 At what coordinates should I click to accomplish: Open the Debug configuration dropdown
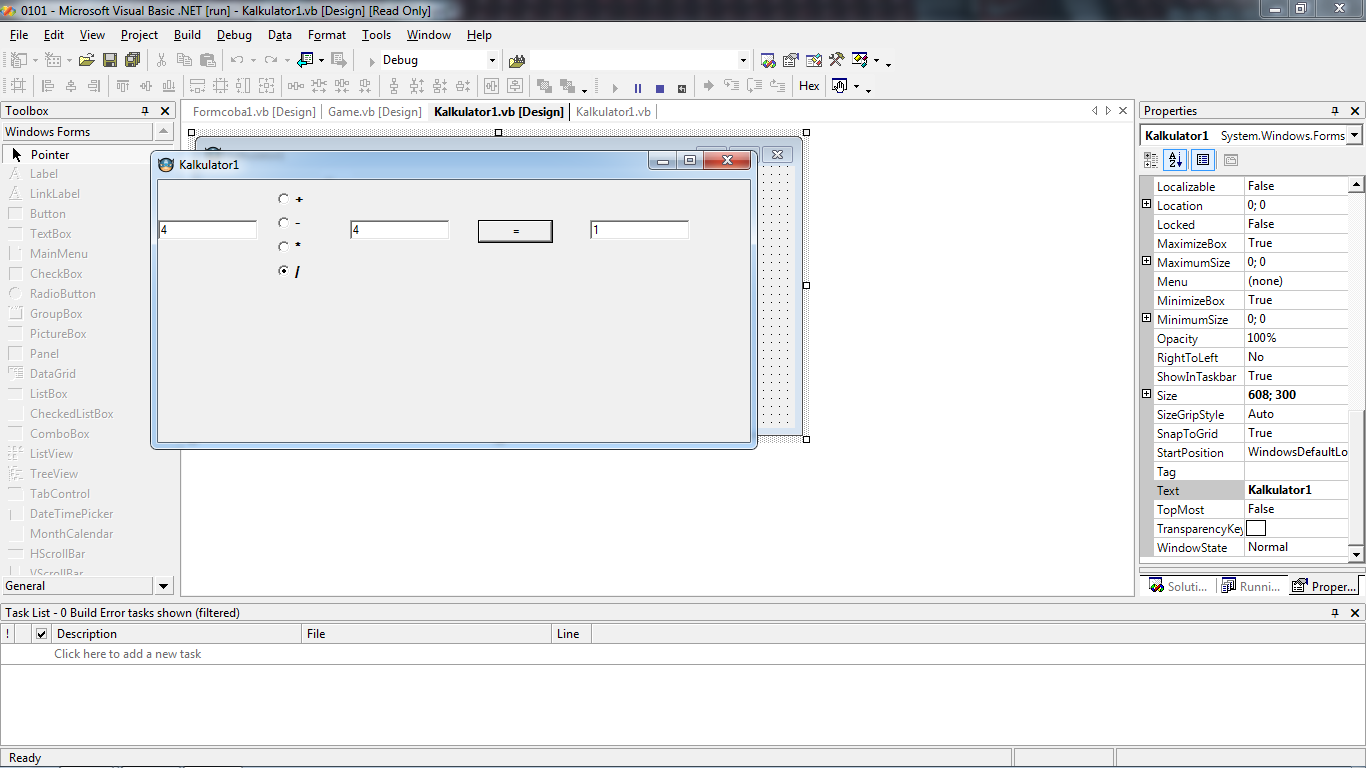tap(492, 60)
